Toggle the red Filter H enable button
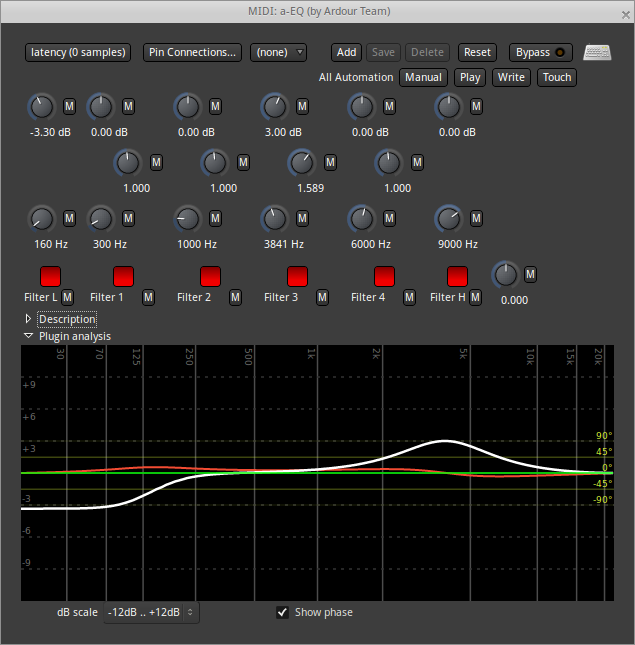This screenshot has height=645, width=635. click(x=457, y=276)
